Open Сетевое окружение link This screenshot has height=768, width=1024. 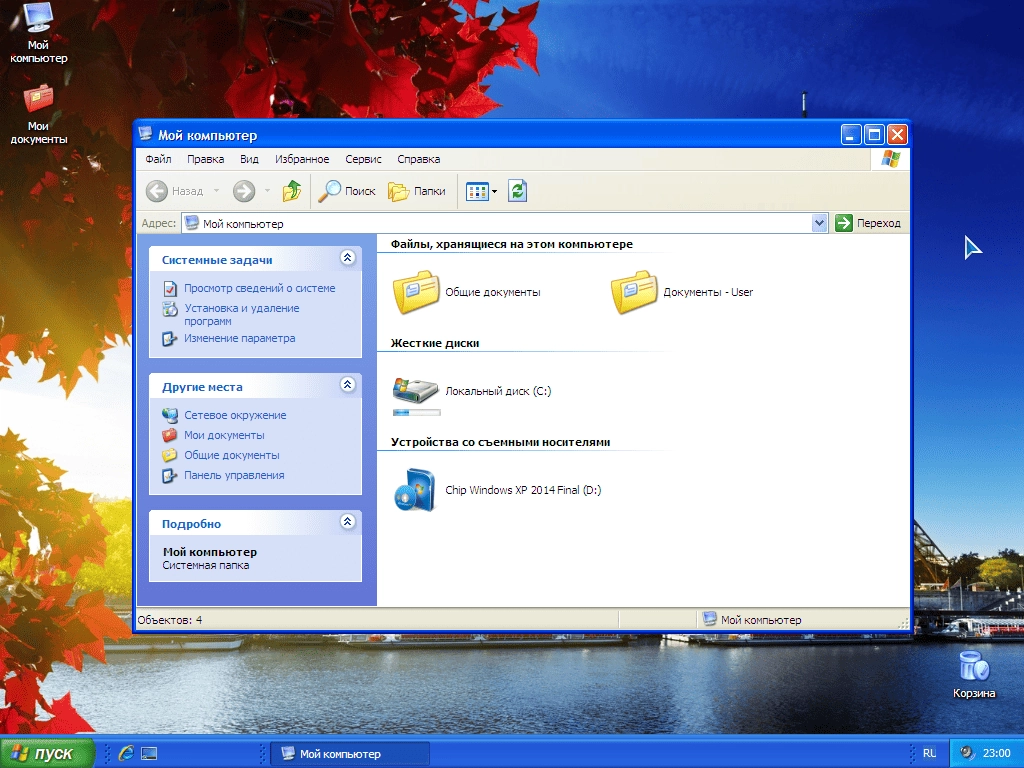(234, 415)
